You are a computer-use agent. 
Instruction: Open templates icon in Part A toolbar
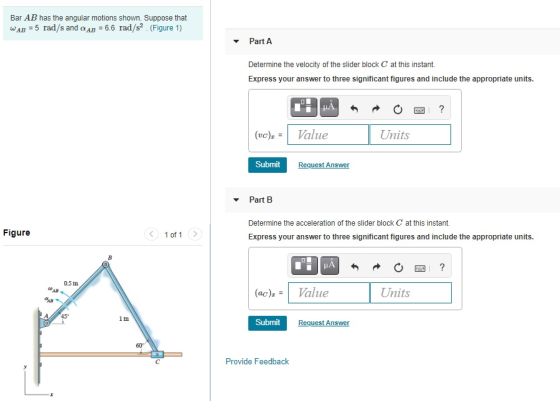304,107
